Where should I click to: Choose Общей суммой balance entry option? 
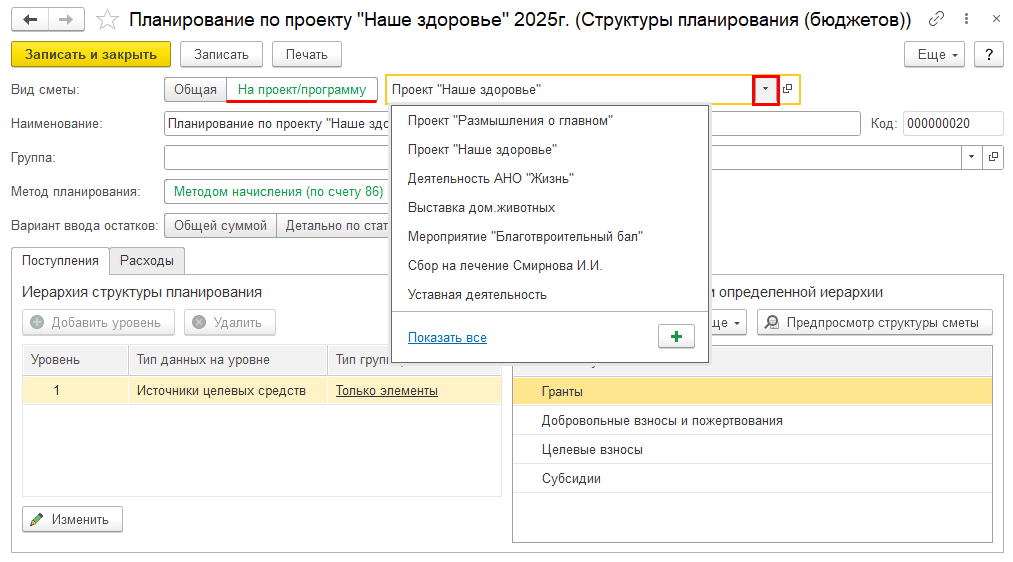(220, 226)
